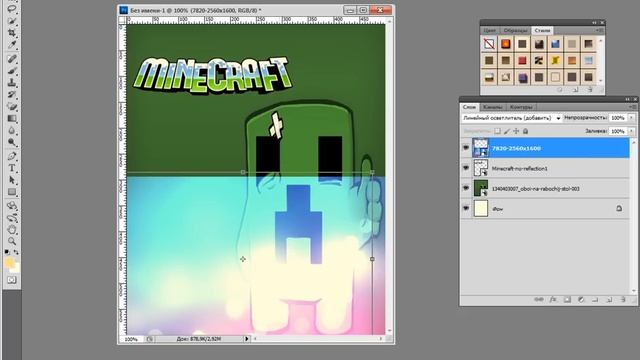The height and width of the screenshot is (360, 640).
Task: Switch to the Образцы tab
Action: pyautogui.click(x=515, y=31)
